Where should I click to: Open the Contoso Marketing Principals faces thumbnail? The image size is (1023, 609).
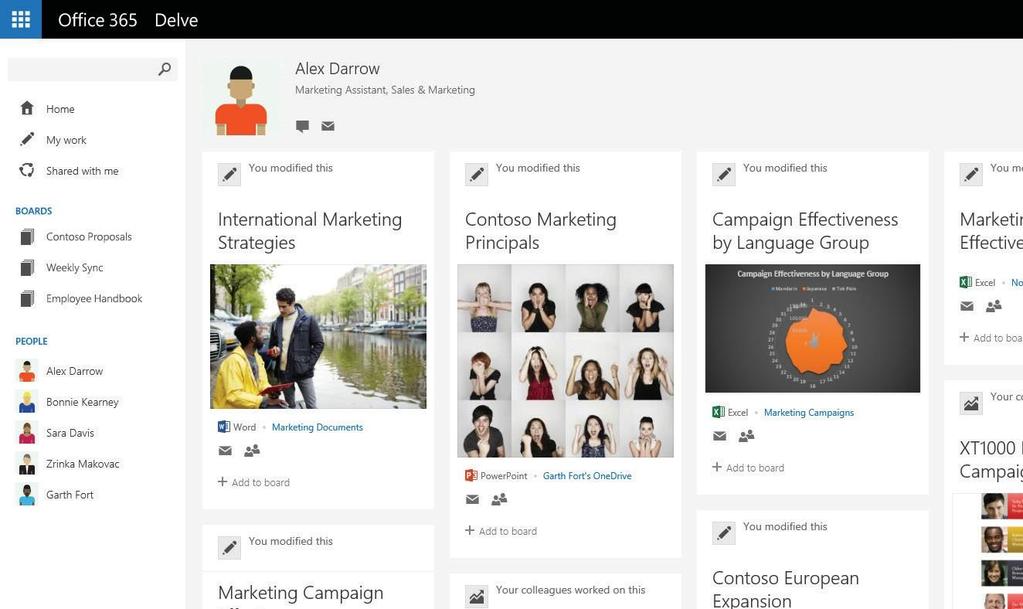pyautogui.click(x=566, y=360)
